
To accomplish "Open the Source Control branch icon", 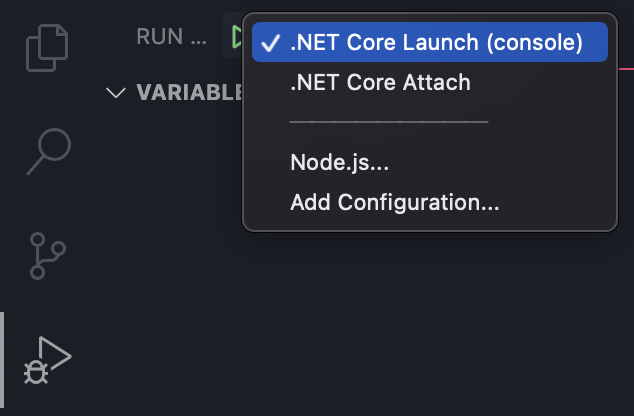I will pos(47,256).
